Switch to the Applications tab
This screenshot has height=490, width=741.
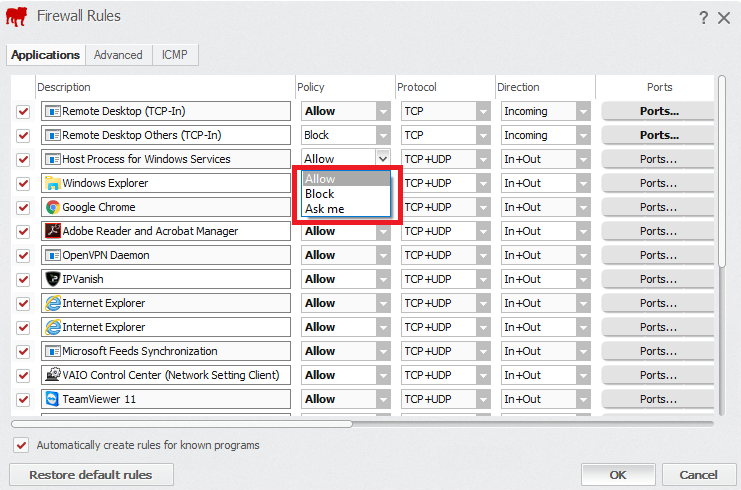tap(45, 55)
